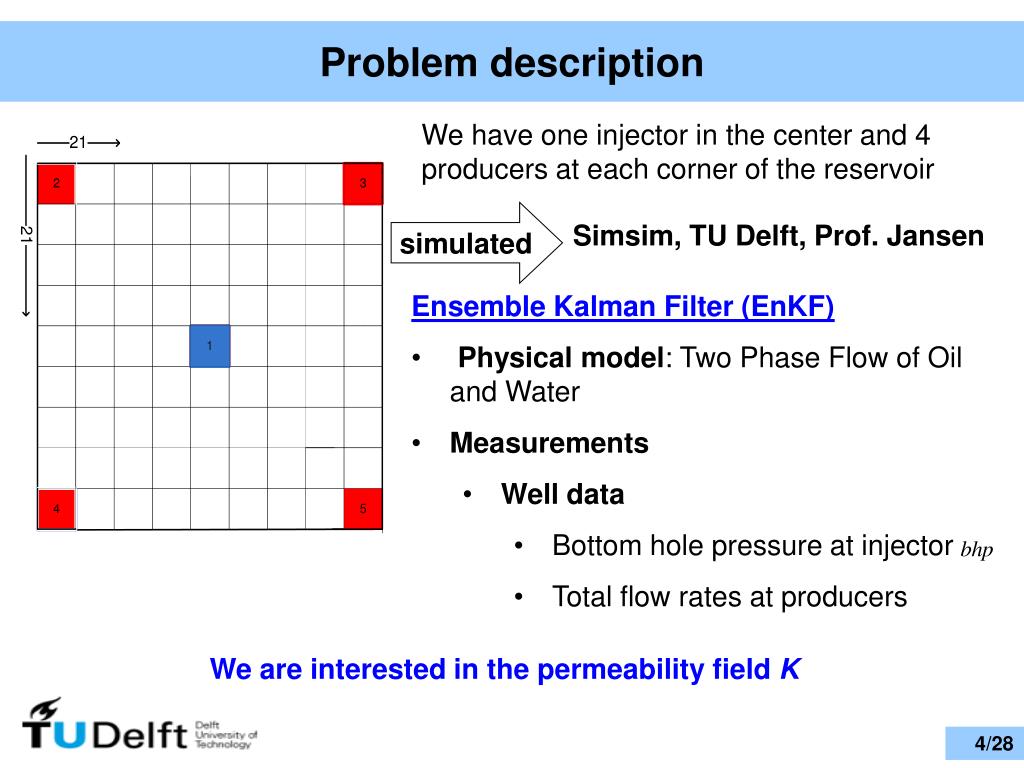1024x768 pixels.
Task: Click the 4/28 slide number box
Action: pos(984,743)
